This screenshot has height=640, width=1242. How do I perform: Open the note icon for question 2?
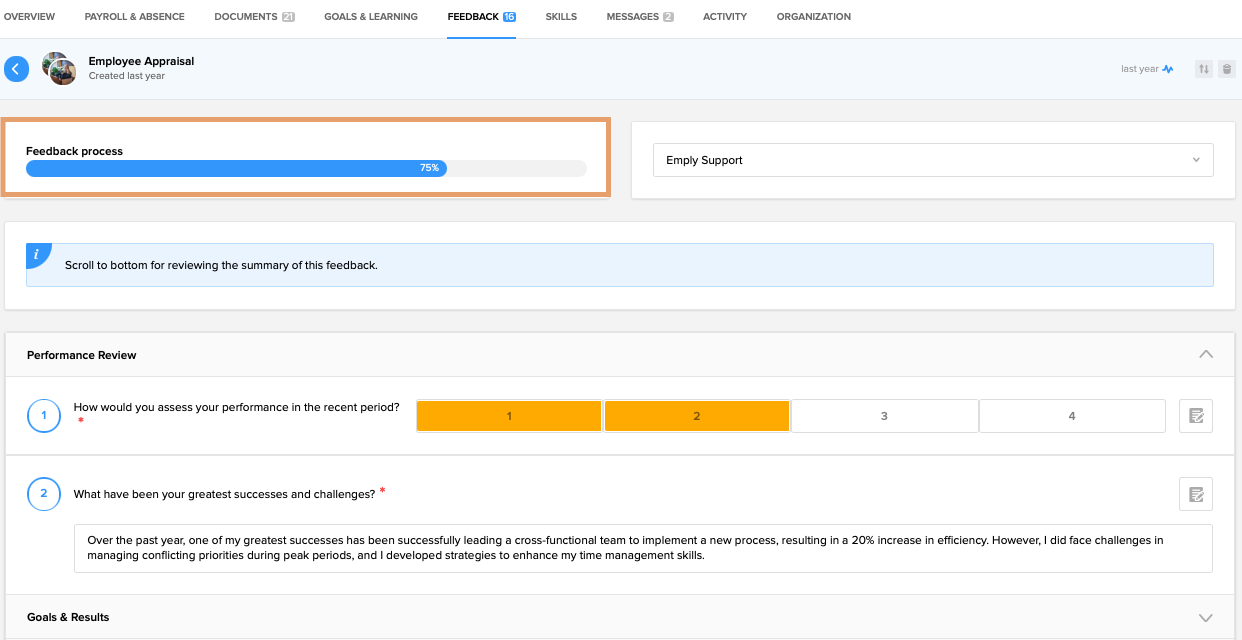(1195, 494)
